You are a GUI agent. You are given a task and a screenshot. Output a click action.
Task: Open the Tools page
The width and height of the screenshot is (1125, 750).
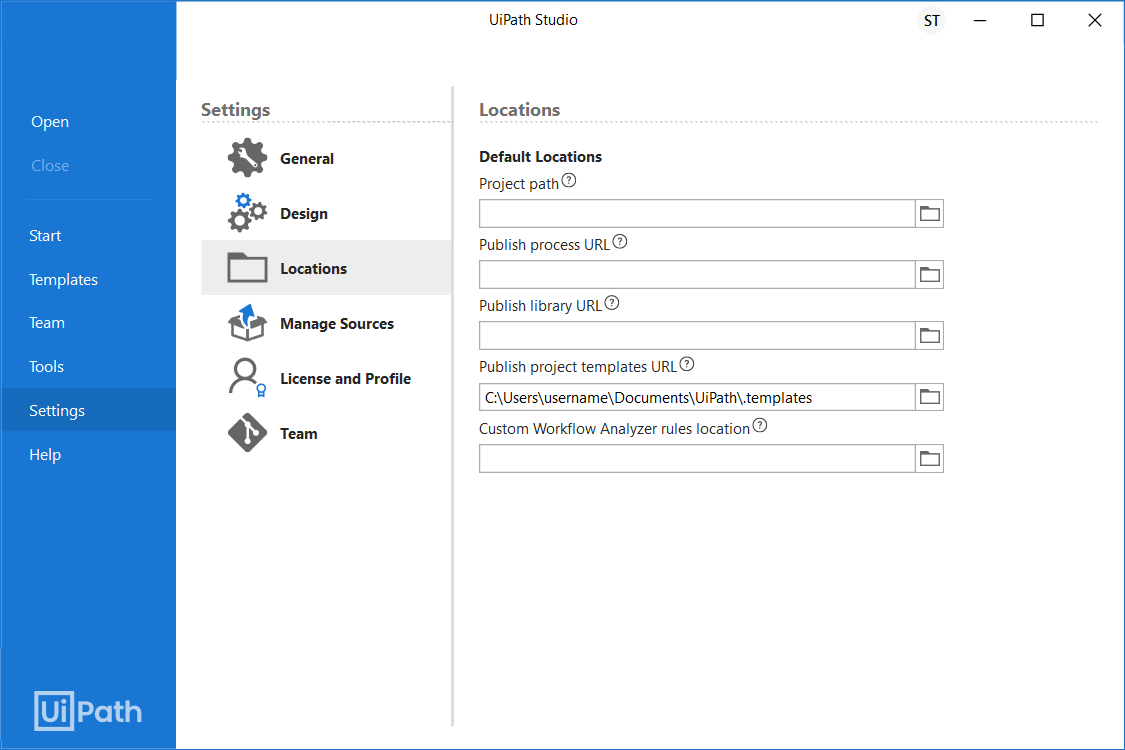point(47,367)
